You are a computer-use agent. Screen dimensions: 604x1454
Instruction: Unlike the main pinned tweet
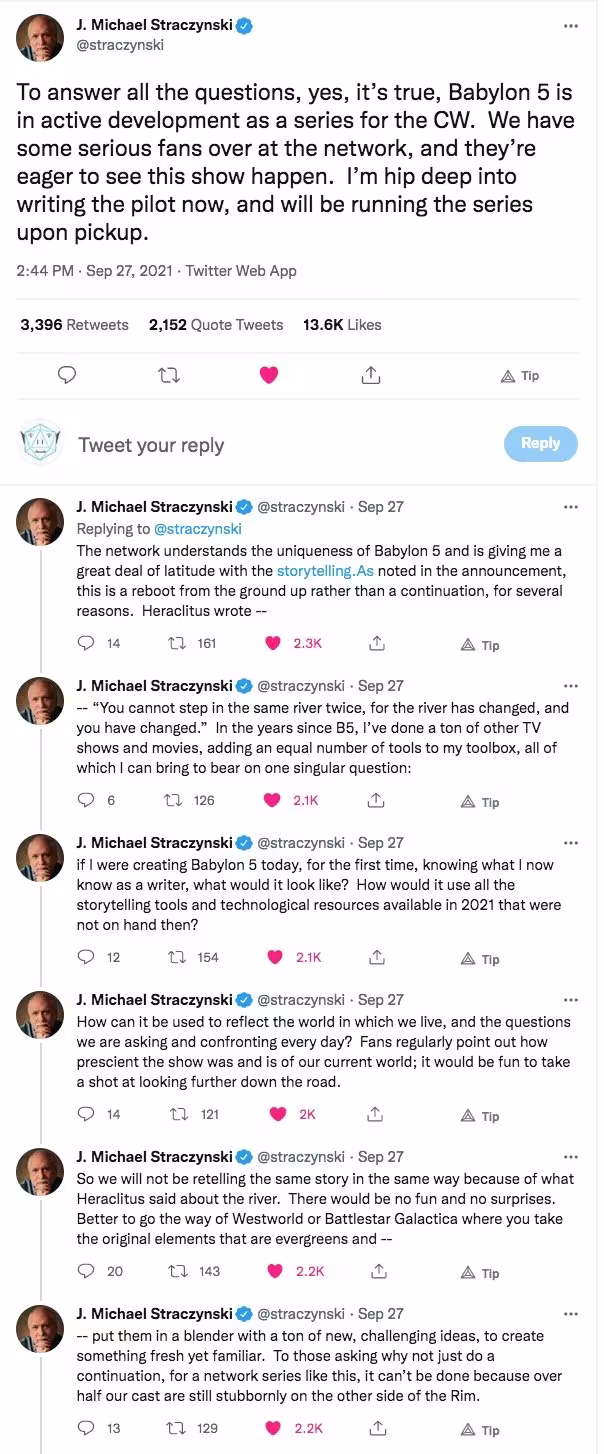(268, 374)
